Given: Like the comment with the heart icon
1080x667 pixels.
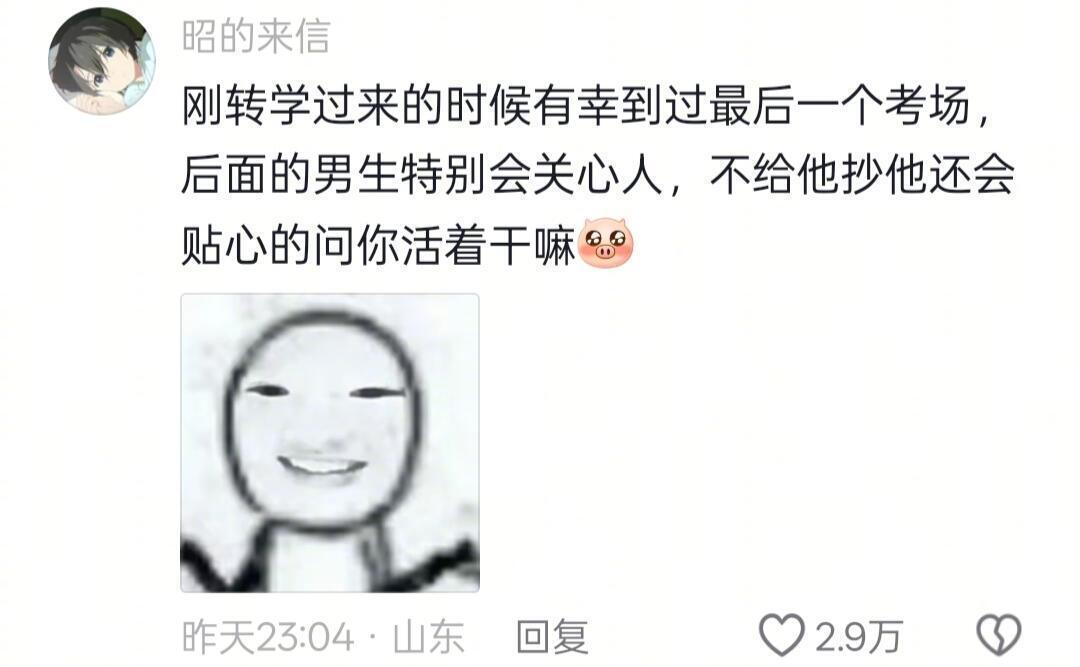Looking at the screenshot, I should tap(782, 635).
